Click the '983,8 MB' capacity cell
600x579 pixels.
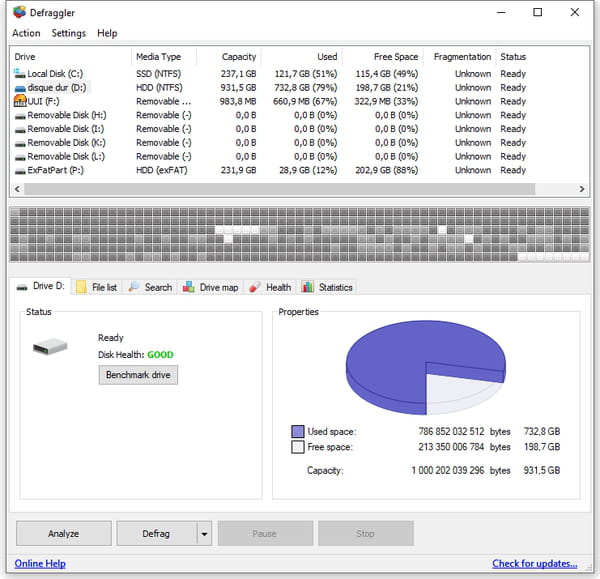coord(238,101)
